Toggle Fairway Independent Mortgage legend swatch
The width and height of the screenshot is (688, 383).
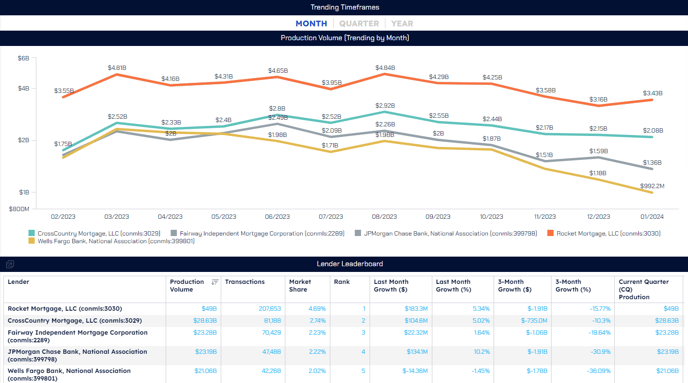pyautogui.click(x=174, y=233)
